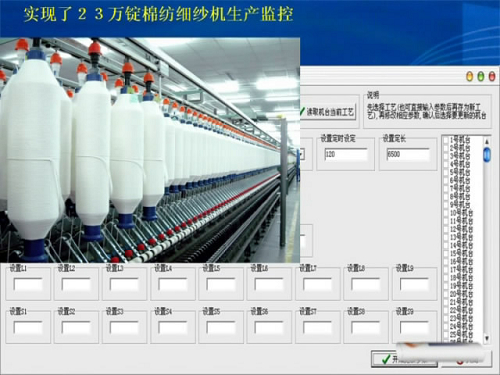Focus the 设置定时设定 field showing 120
This screenshot has height=375, width=500.
point(346,154)
